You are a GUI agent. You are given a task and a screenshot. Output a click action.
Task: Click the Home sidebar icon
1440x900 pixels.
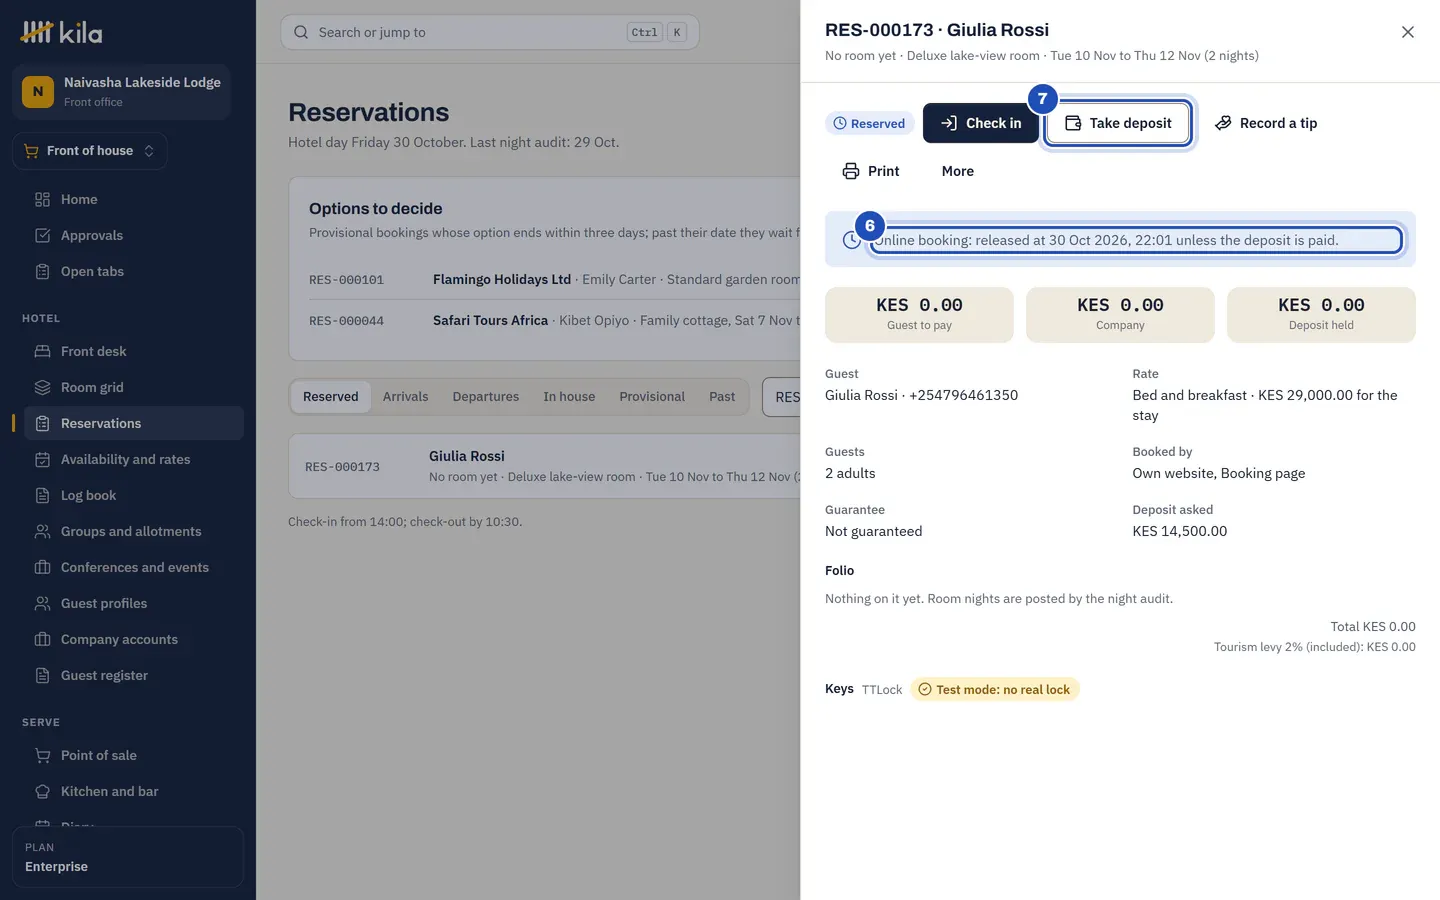click(x=42, y=199)
